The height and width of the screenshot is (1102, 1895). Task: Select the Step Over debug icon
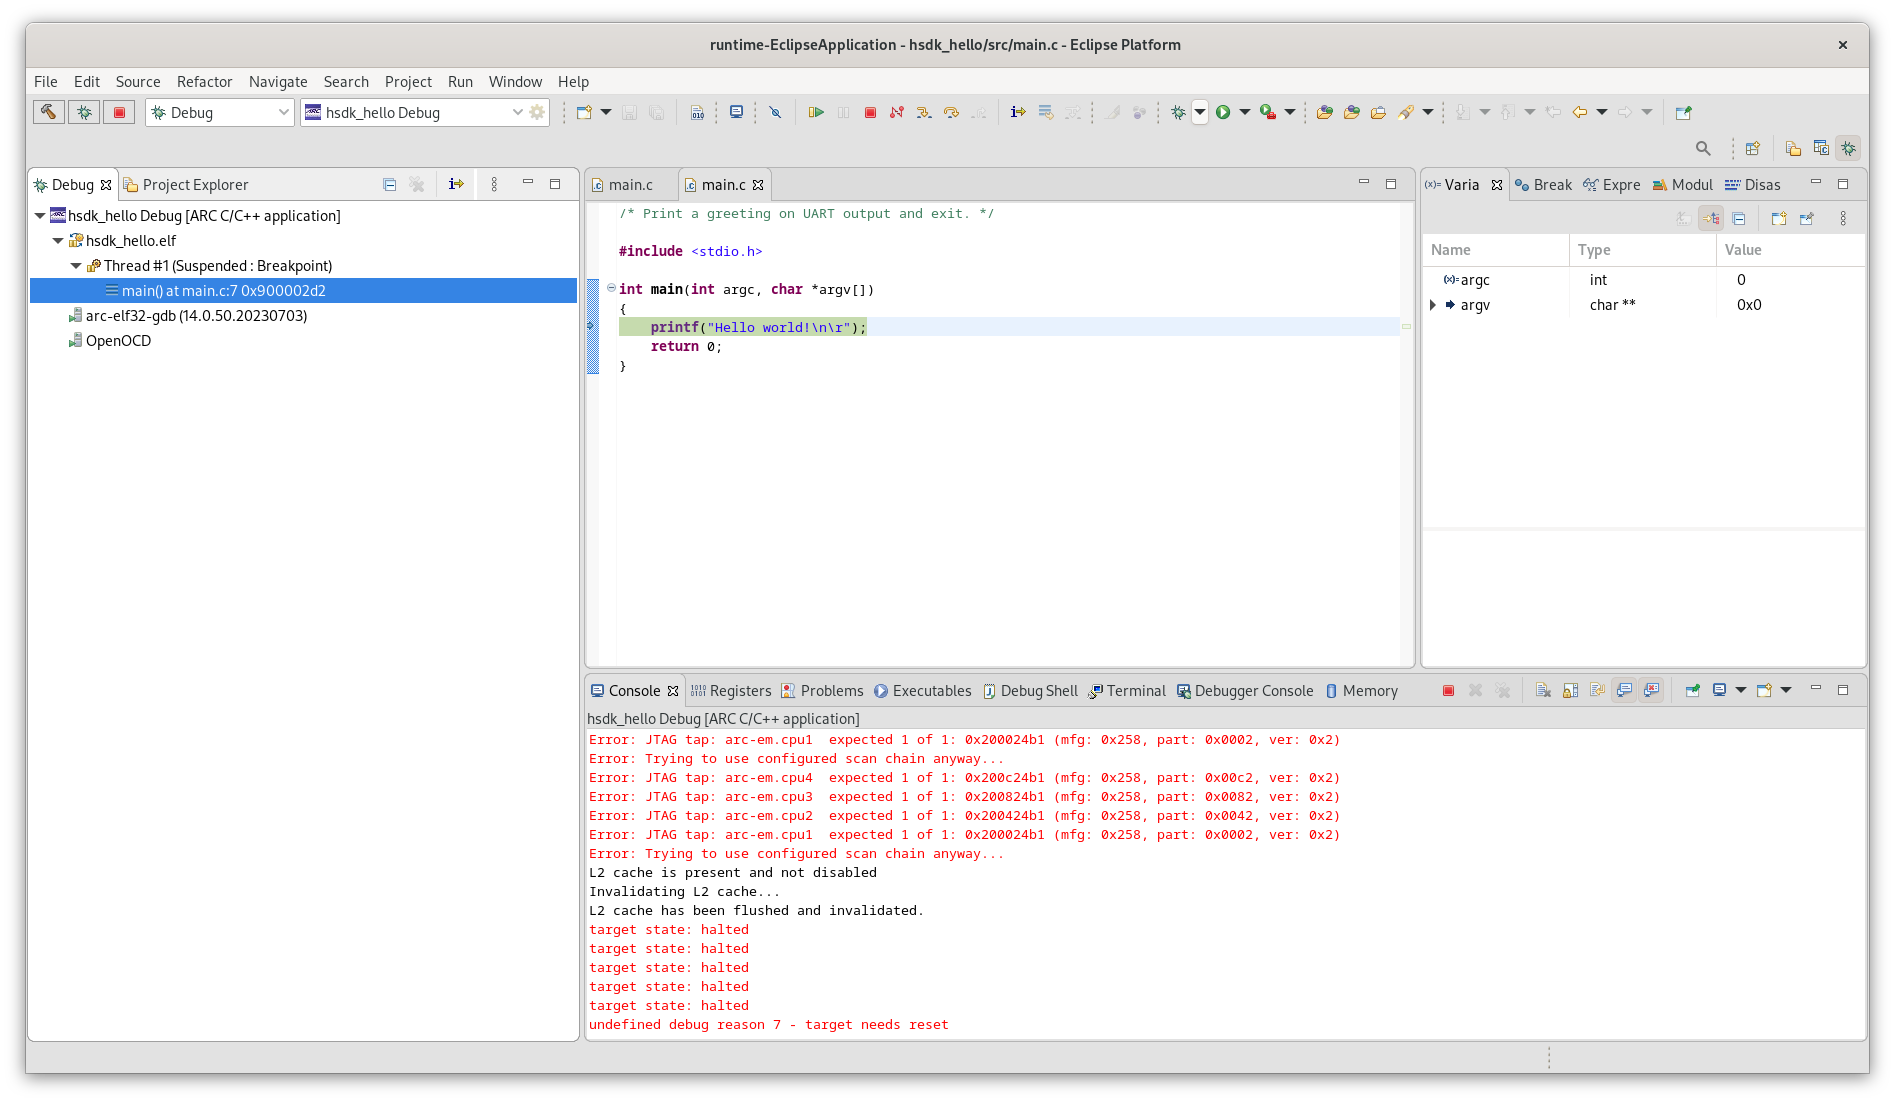coord(951,112)
